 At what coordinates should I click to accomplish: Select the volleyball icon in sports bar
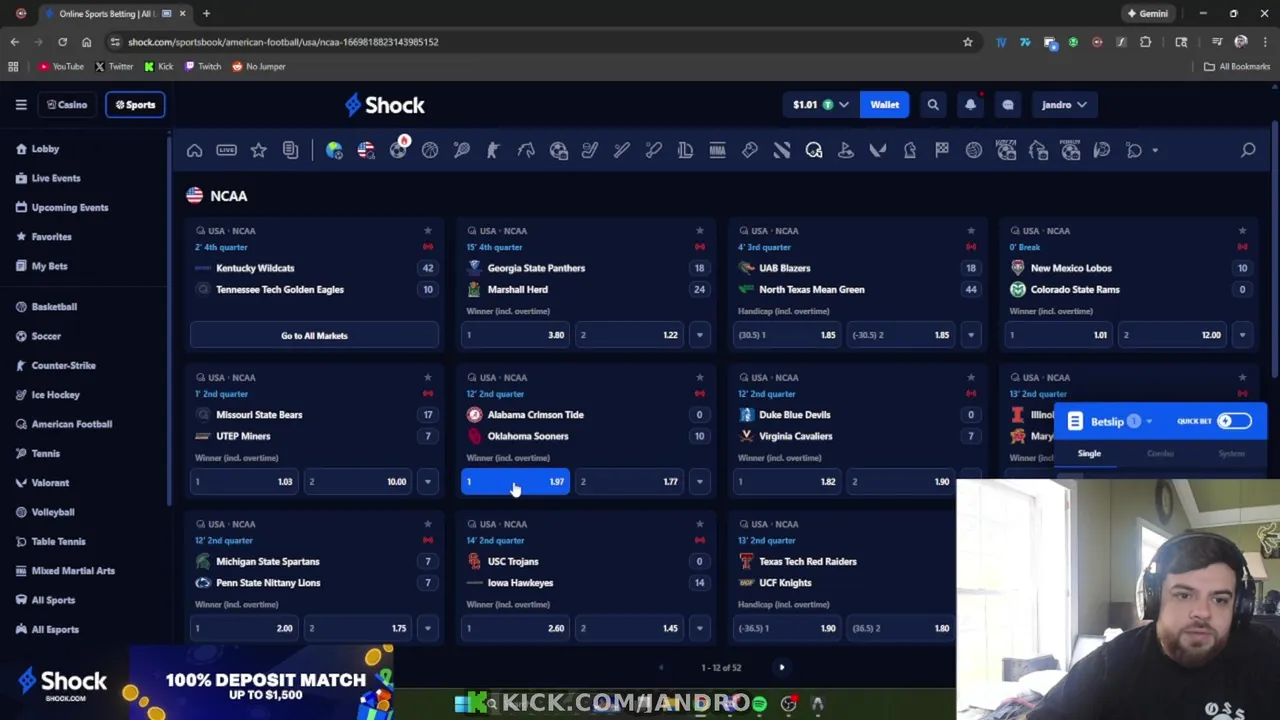click(974, 150)
